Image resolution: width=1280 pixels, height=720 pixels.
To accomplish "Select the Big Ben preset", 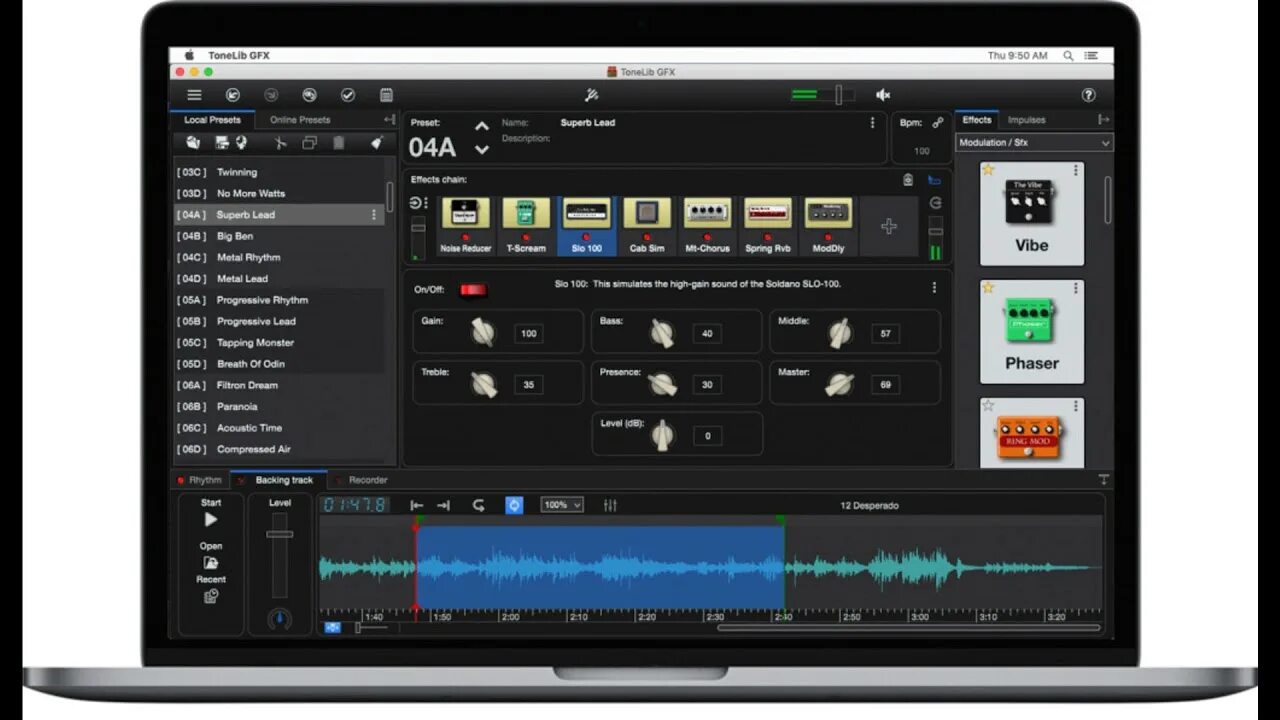I will 278,236.
